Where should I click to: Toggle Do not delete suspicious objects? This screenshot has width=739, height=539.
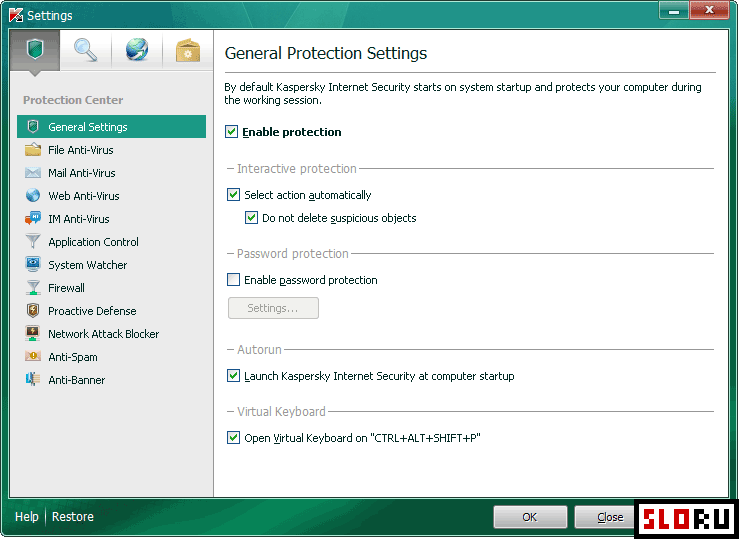pos(251,218)
